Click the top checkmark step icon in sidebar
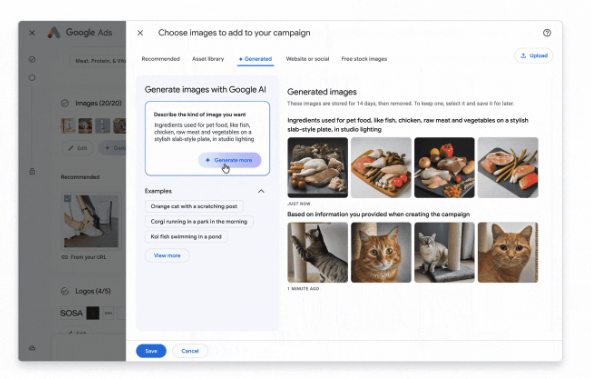 pos(32,60)
